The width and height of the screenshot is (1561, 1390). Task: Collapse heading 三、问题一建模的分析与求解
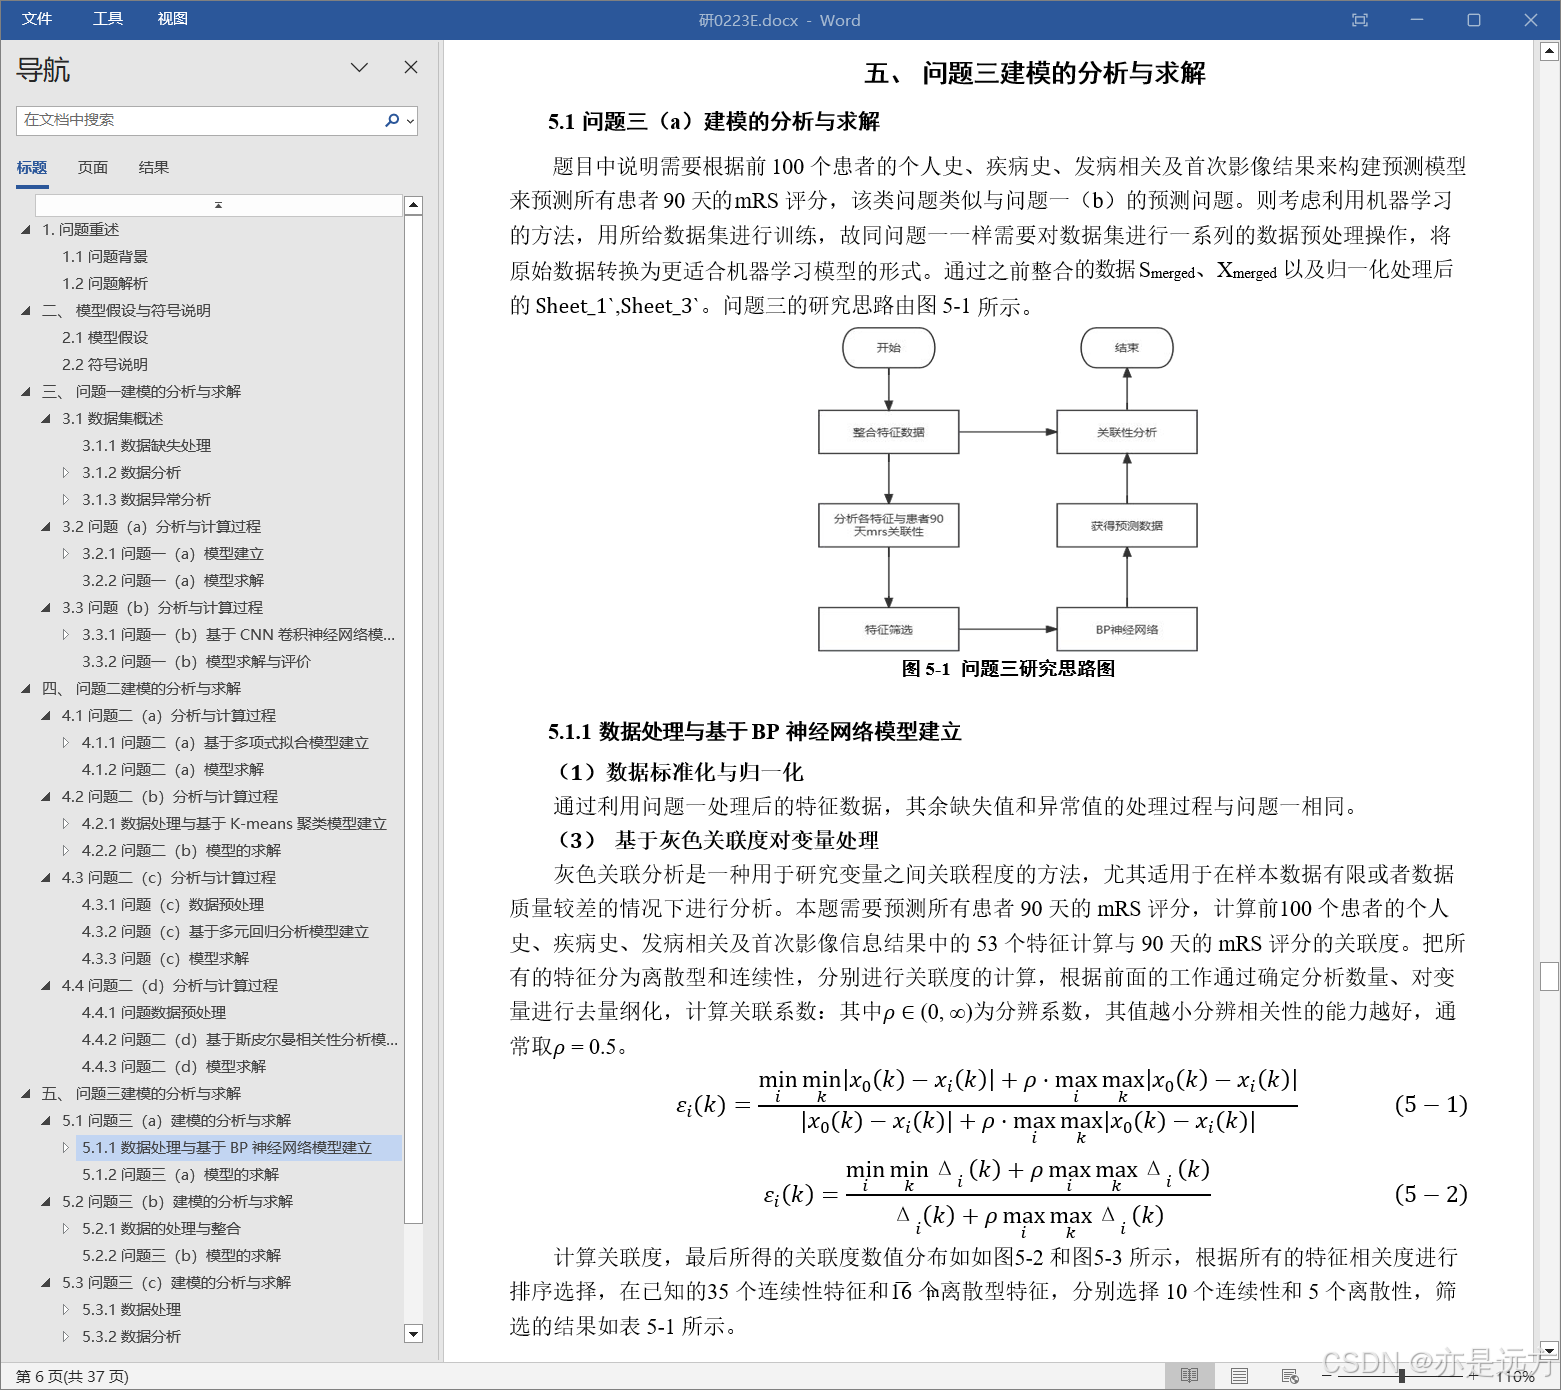pyautogui.click(x=26, y=392)
